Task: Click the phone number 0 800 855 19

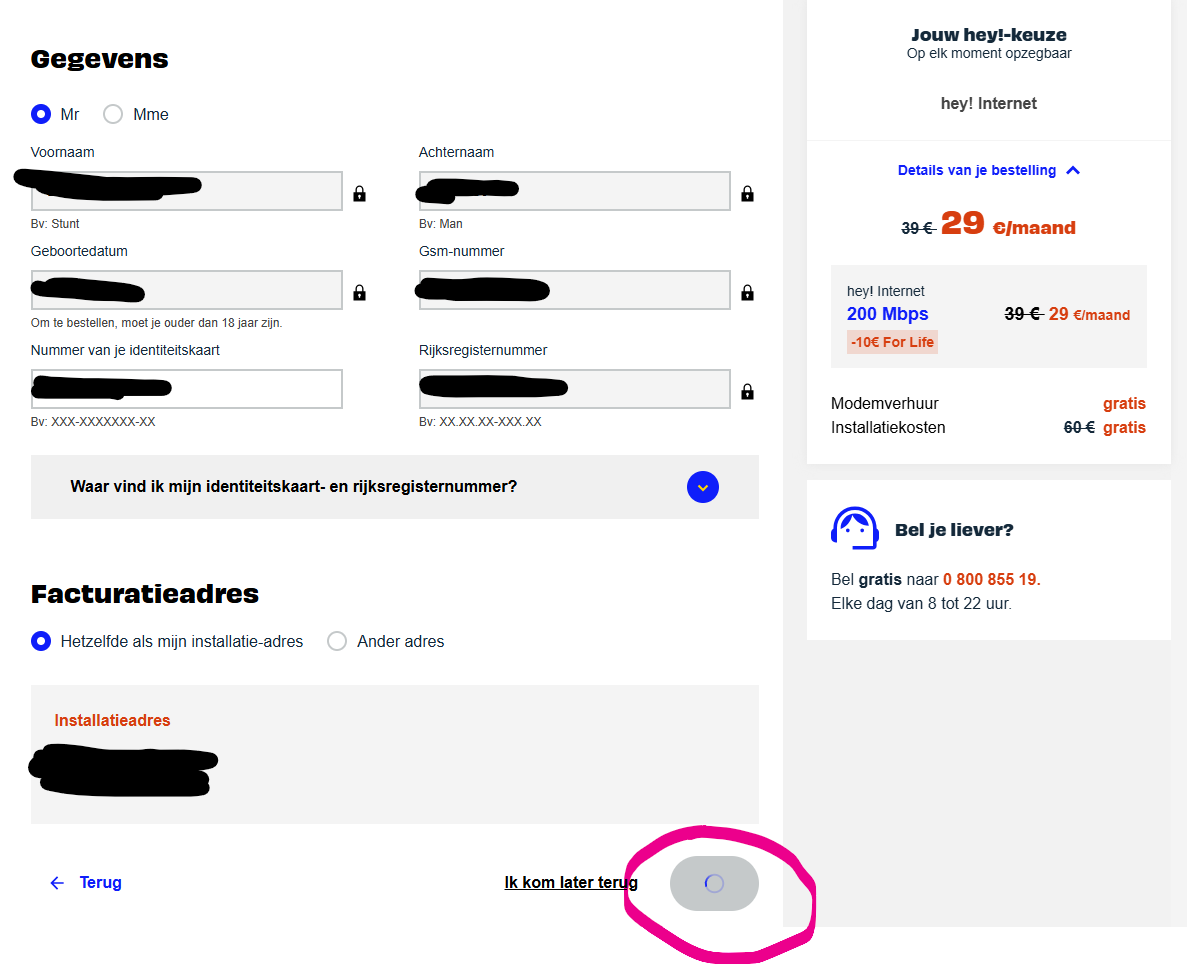Action: click(991, 580)
